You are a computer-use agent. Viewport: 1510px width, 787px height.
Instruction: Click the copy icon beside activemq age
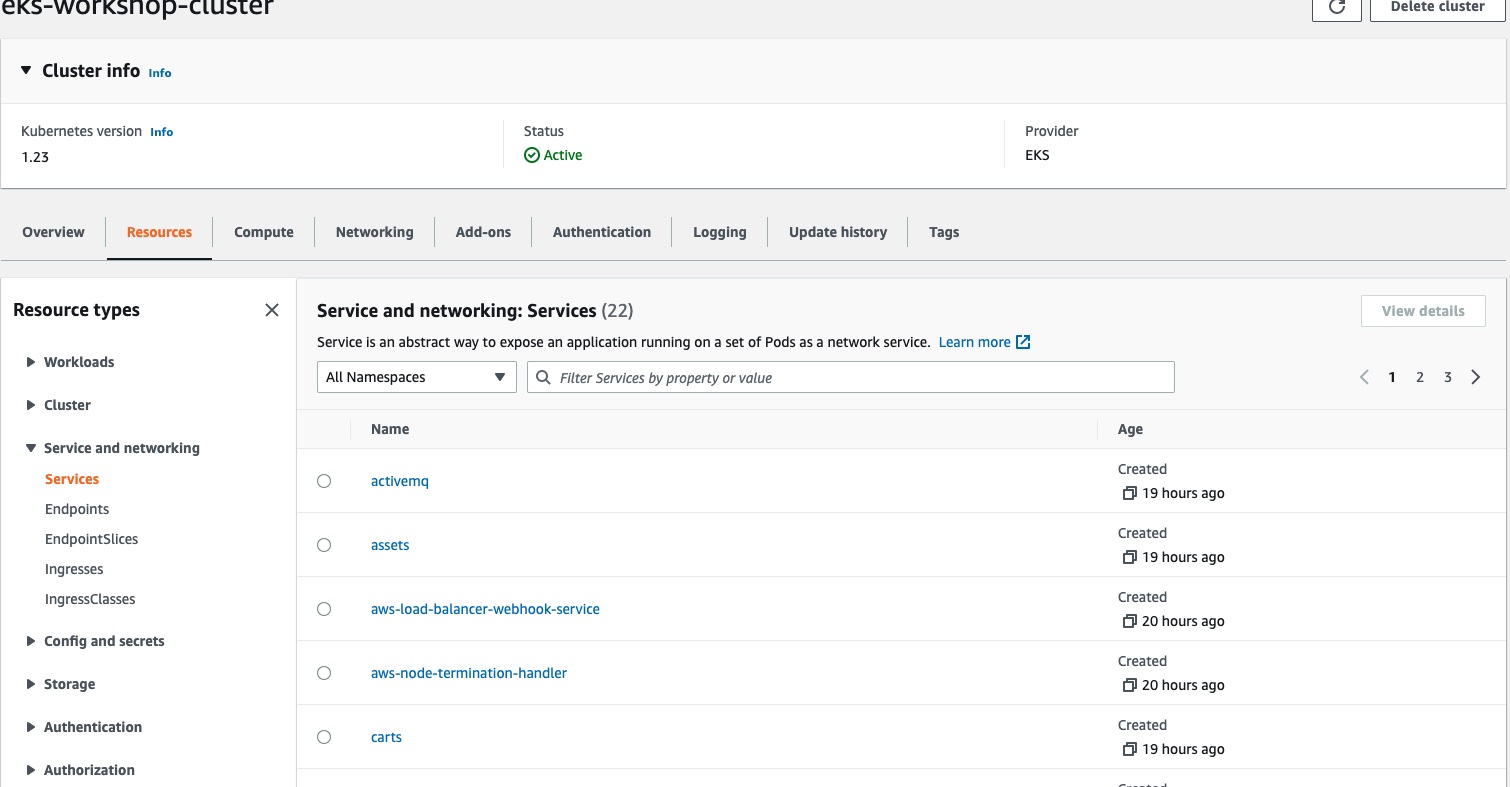coord(1129,493)
